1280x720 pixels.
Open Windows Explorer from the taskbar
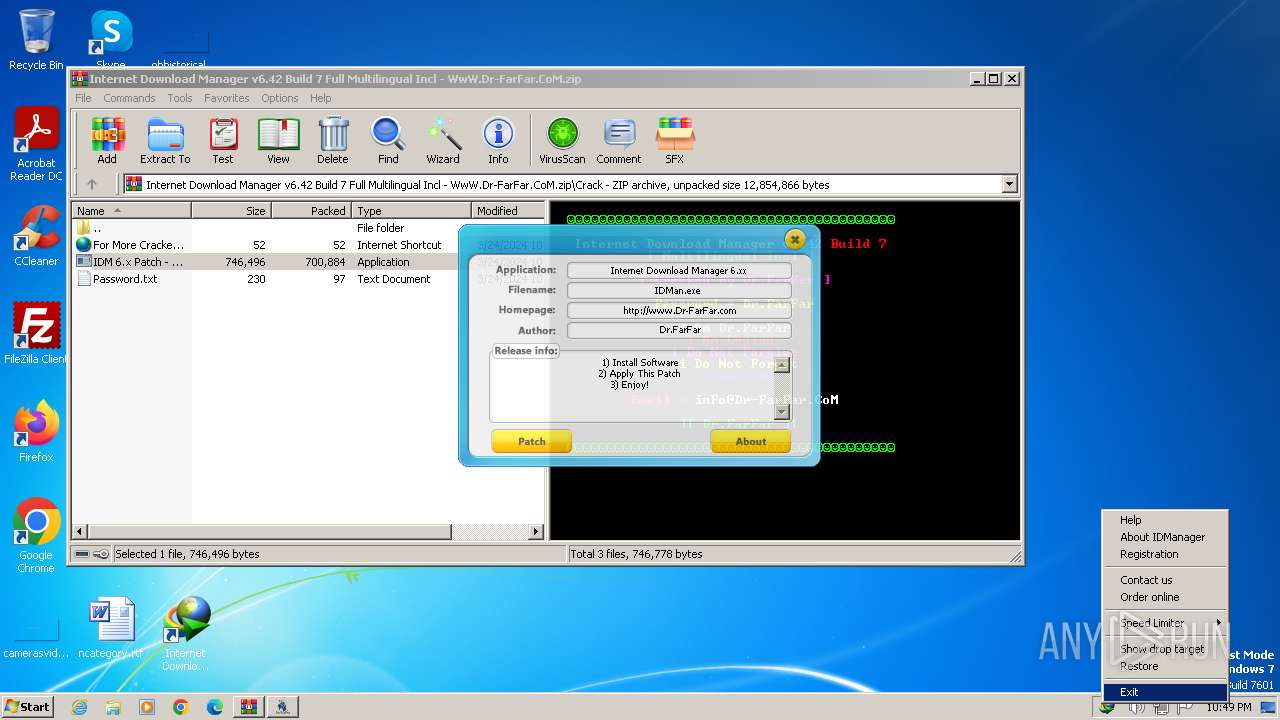113,707
